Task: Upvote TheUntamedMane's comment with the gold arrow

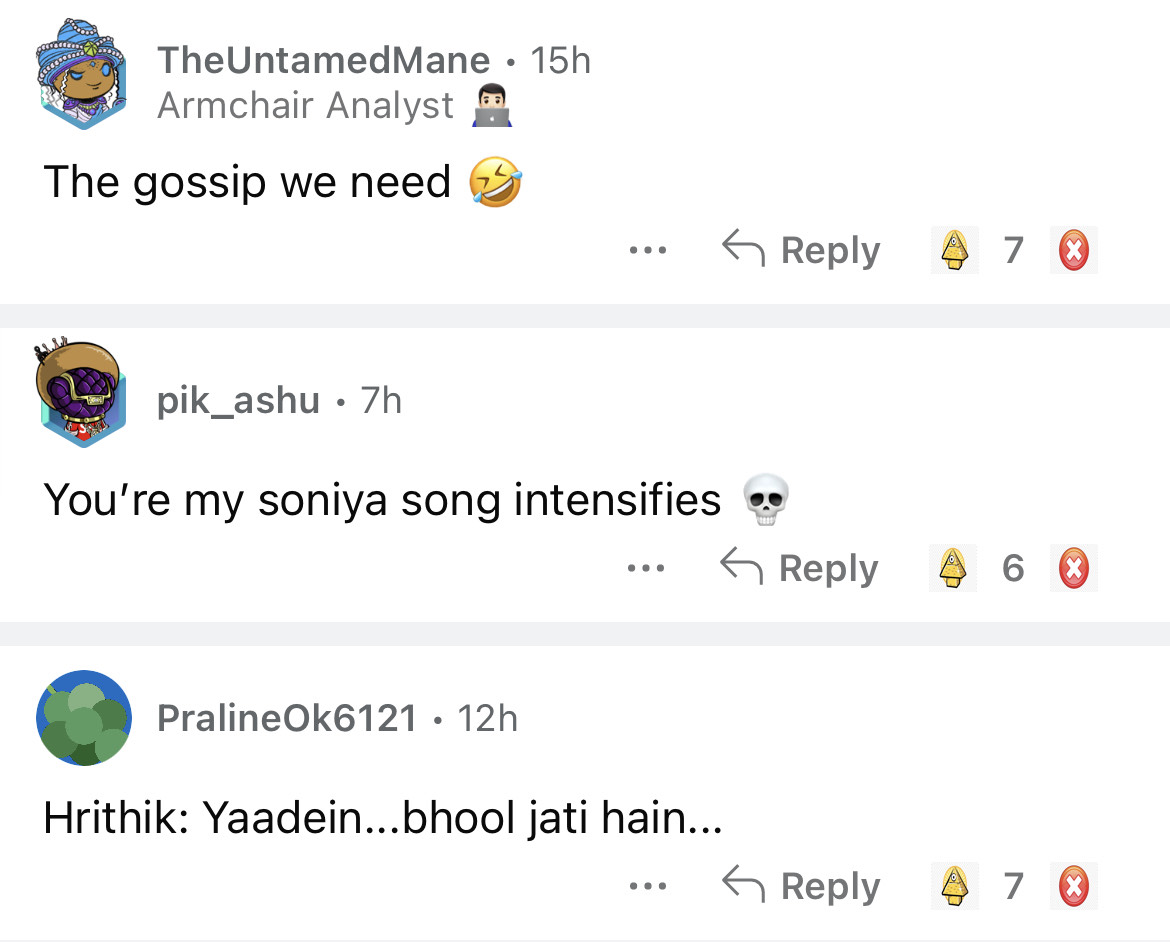Action: coord(955,250)
